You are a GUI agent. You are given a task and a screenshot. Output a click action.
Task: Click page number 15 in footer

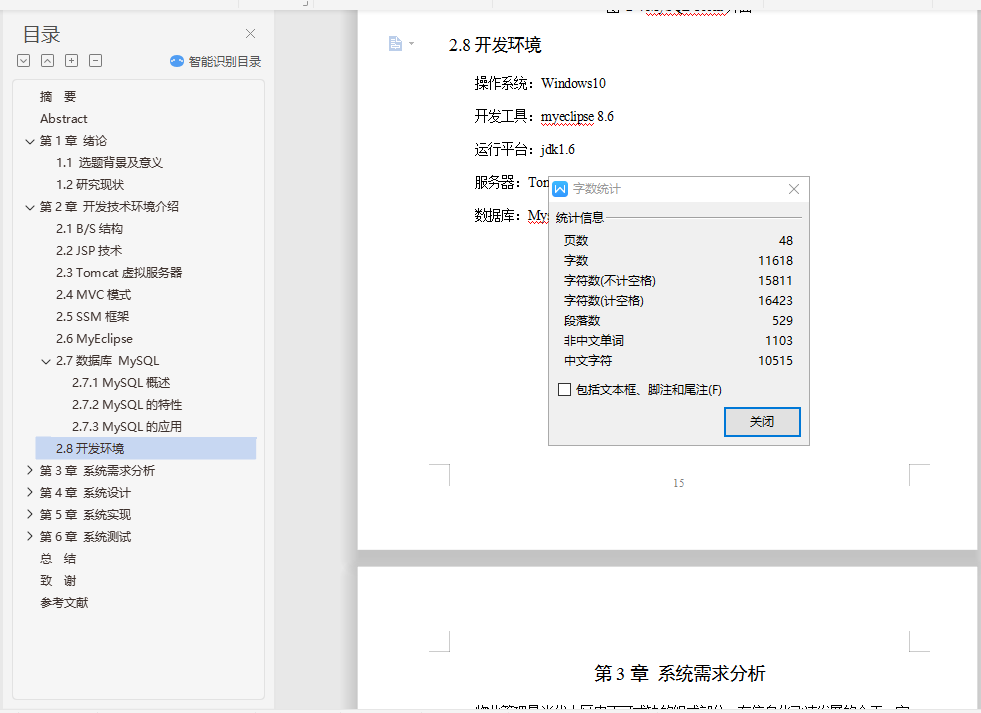pyautogui.click(x=679, y=483)
